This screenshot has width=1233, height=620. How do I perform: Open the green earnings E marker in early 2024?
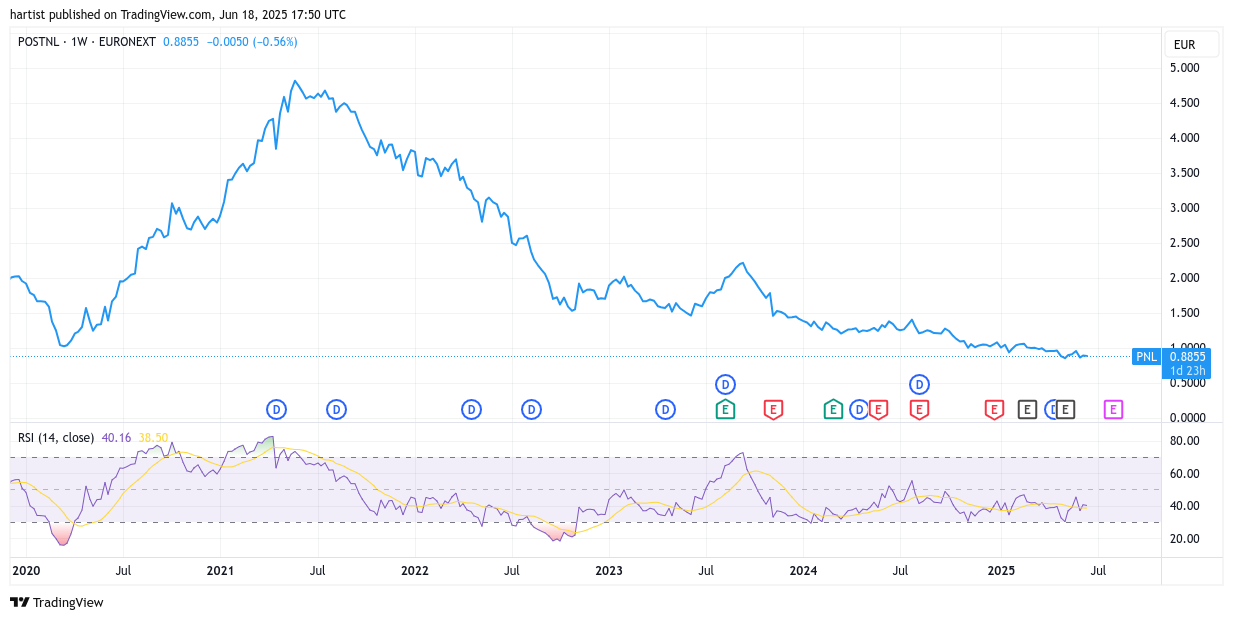[833, 409]
